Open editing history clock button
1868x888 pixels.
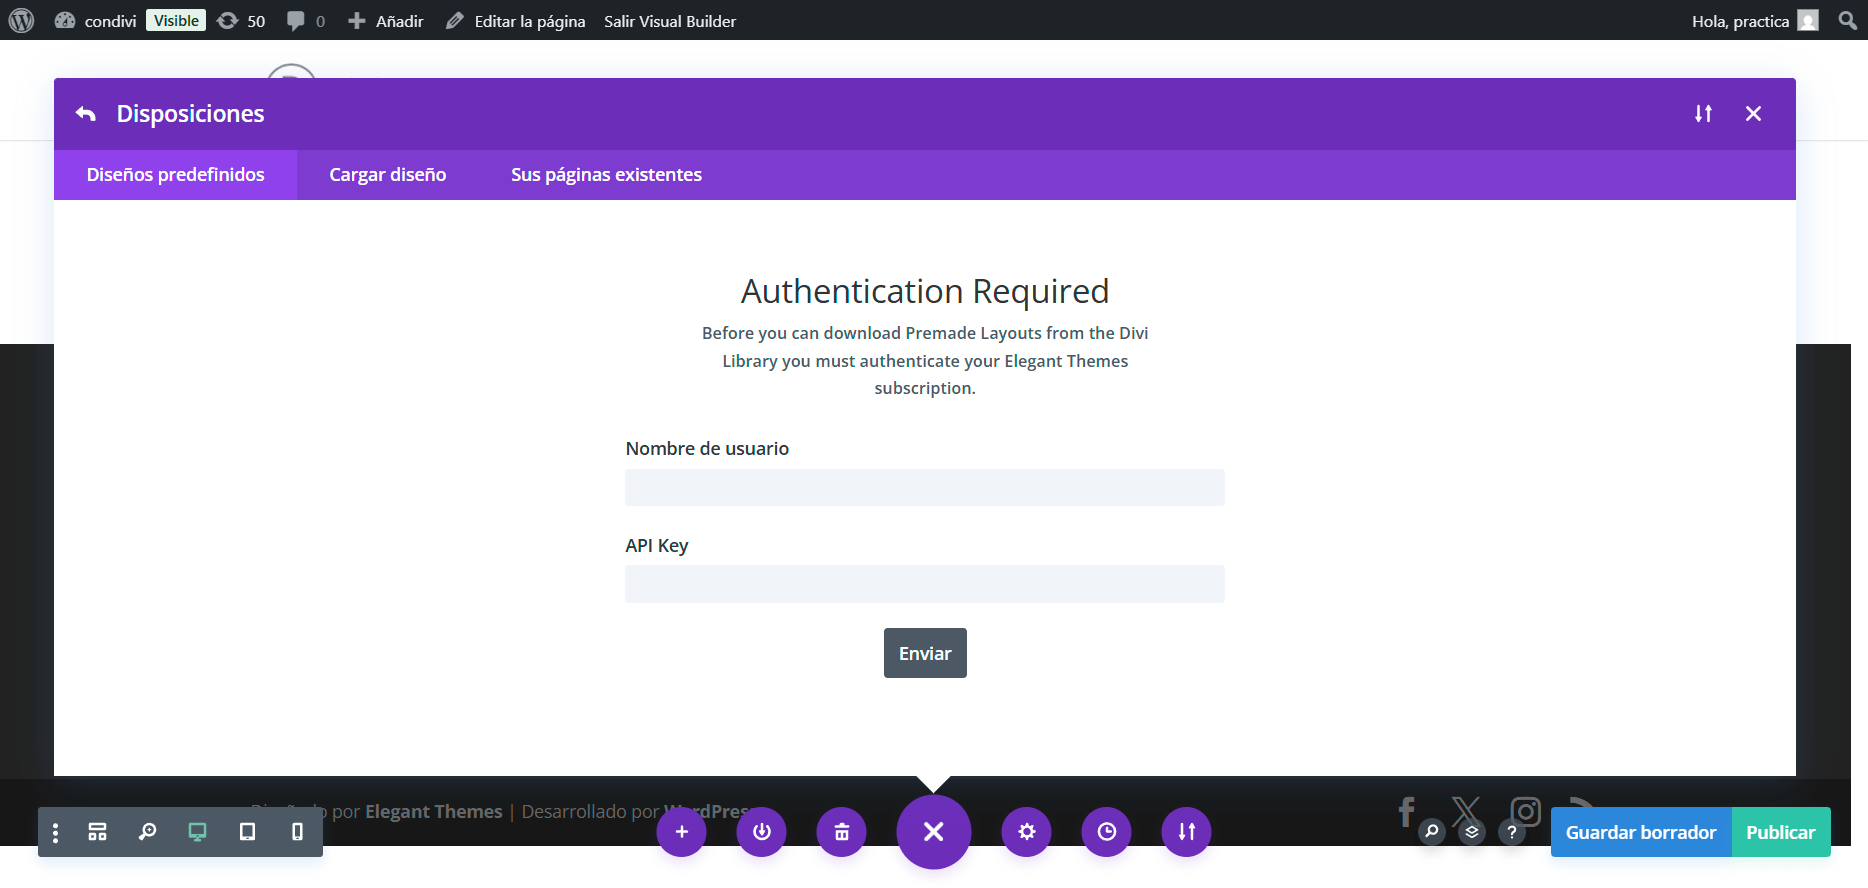[x=1107, y=832]
